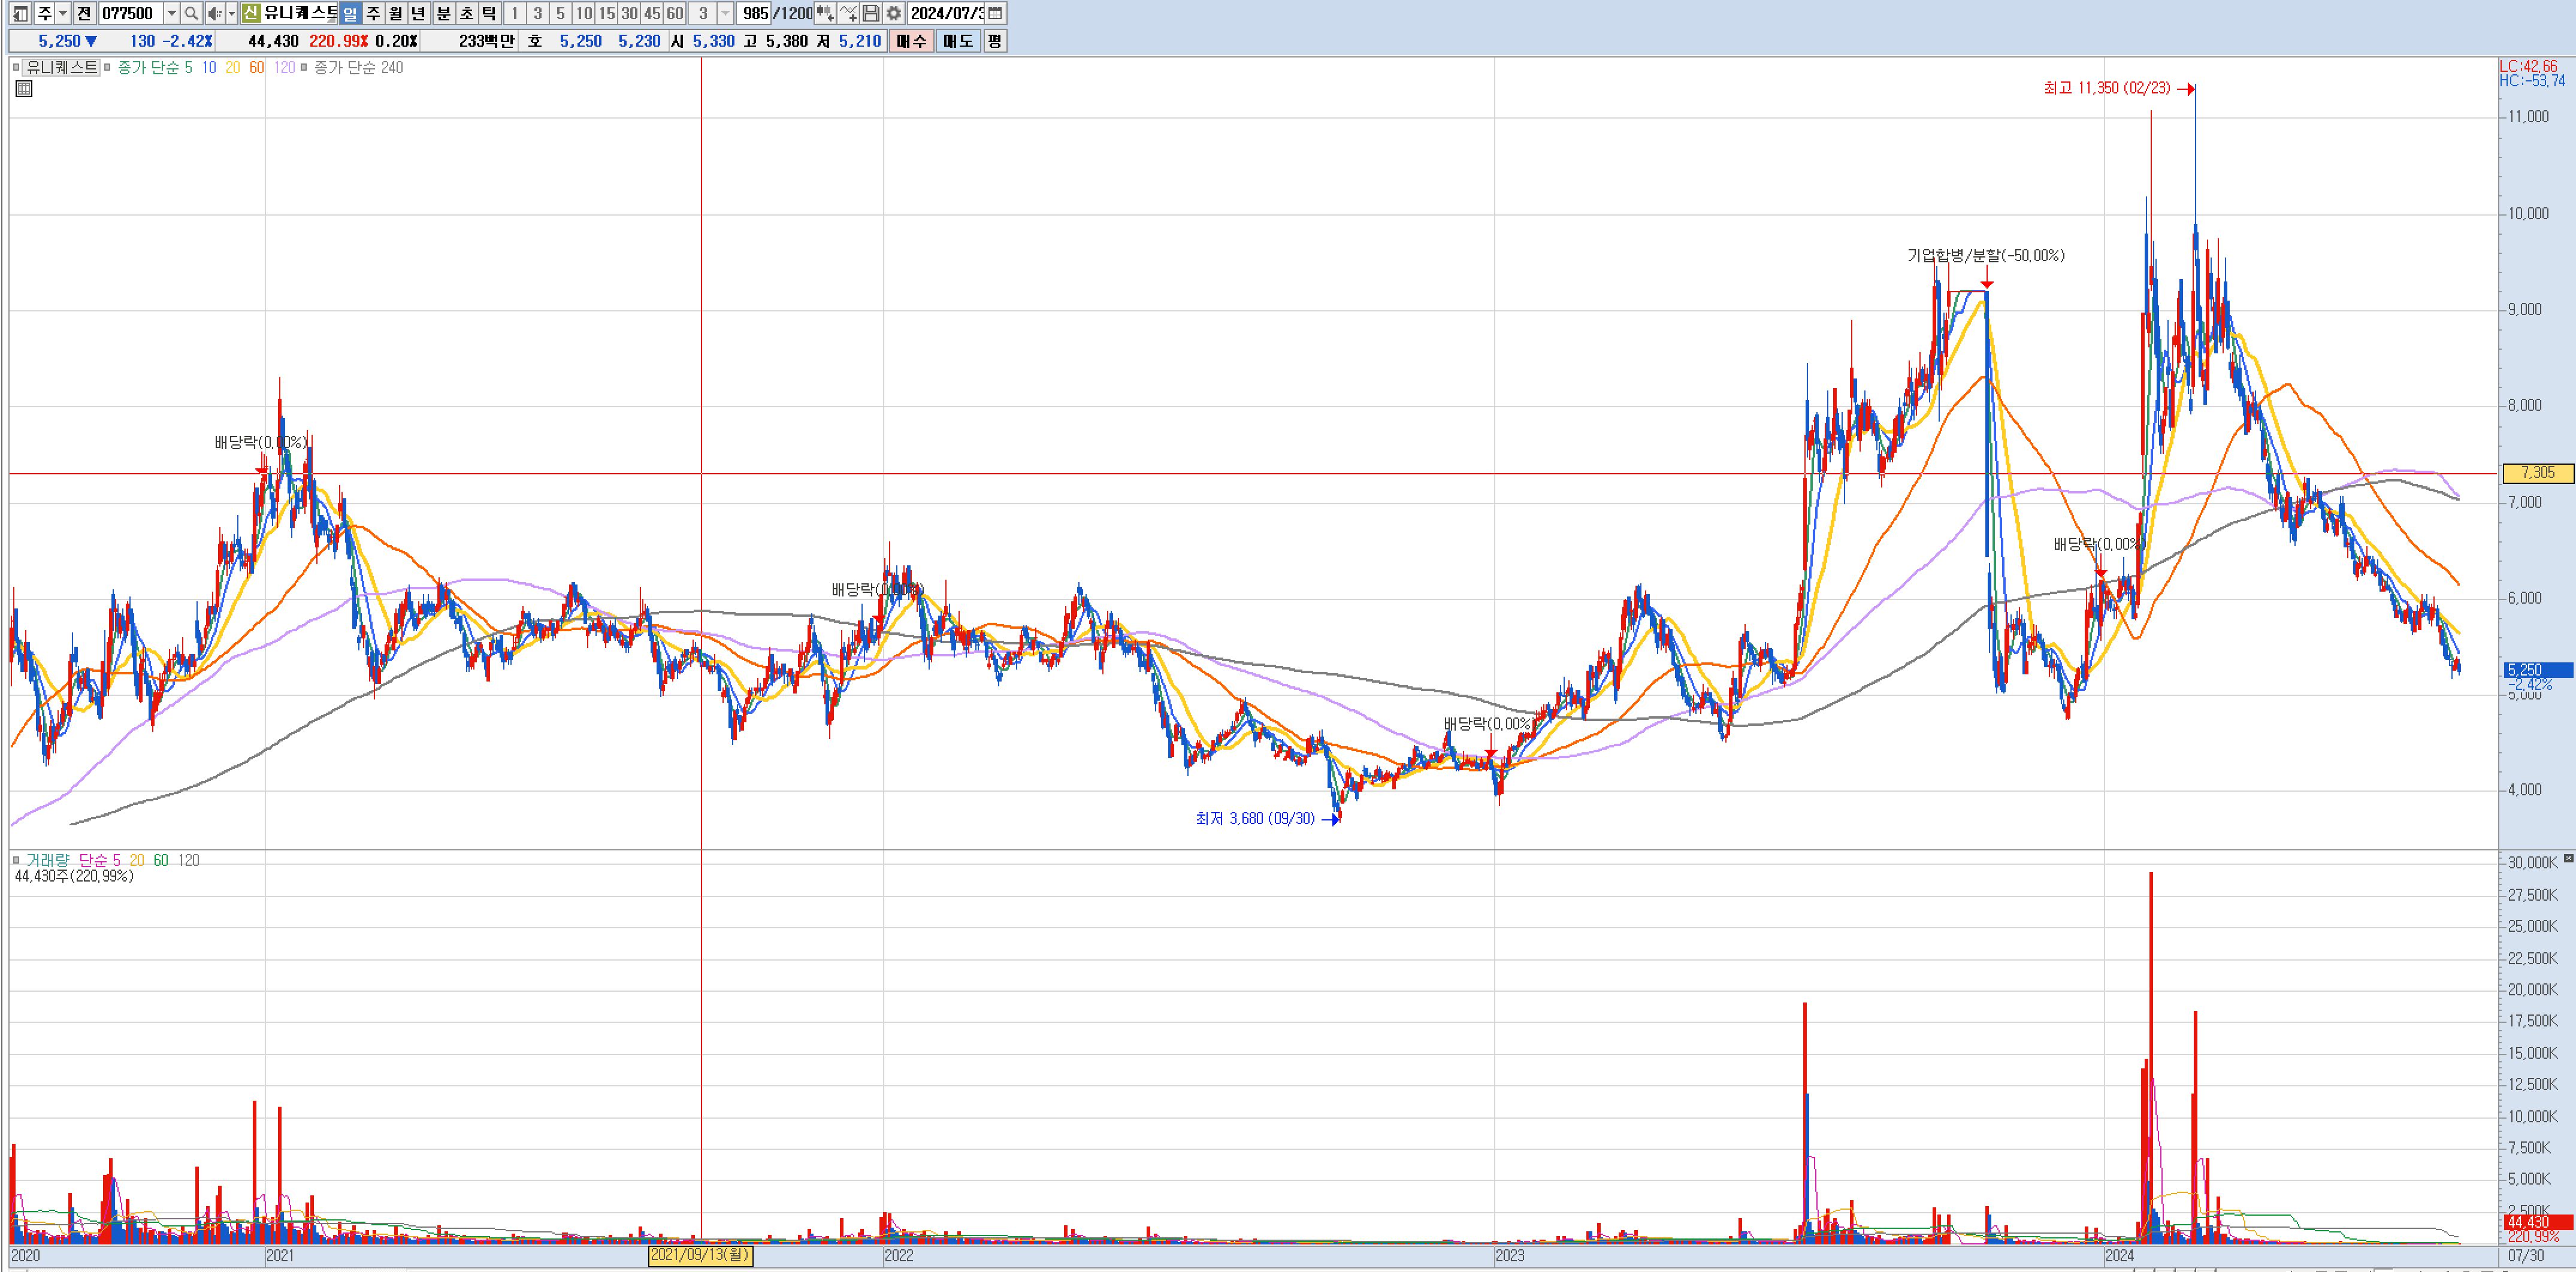Toggle the 거래량 volume indicator checkbox
Image resolution: width=2576 pixels, height=1272 pixels.
click(16, 860)
